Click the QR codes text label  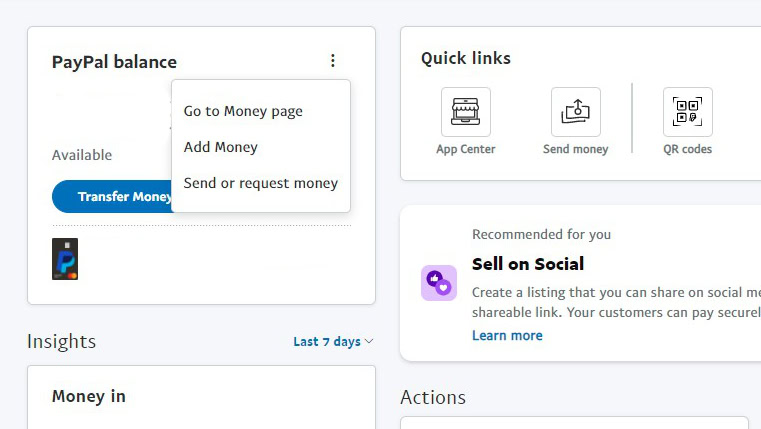coord(687,149)
